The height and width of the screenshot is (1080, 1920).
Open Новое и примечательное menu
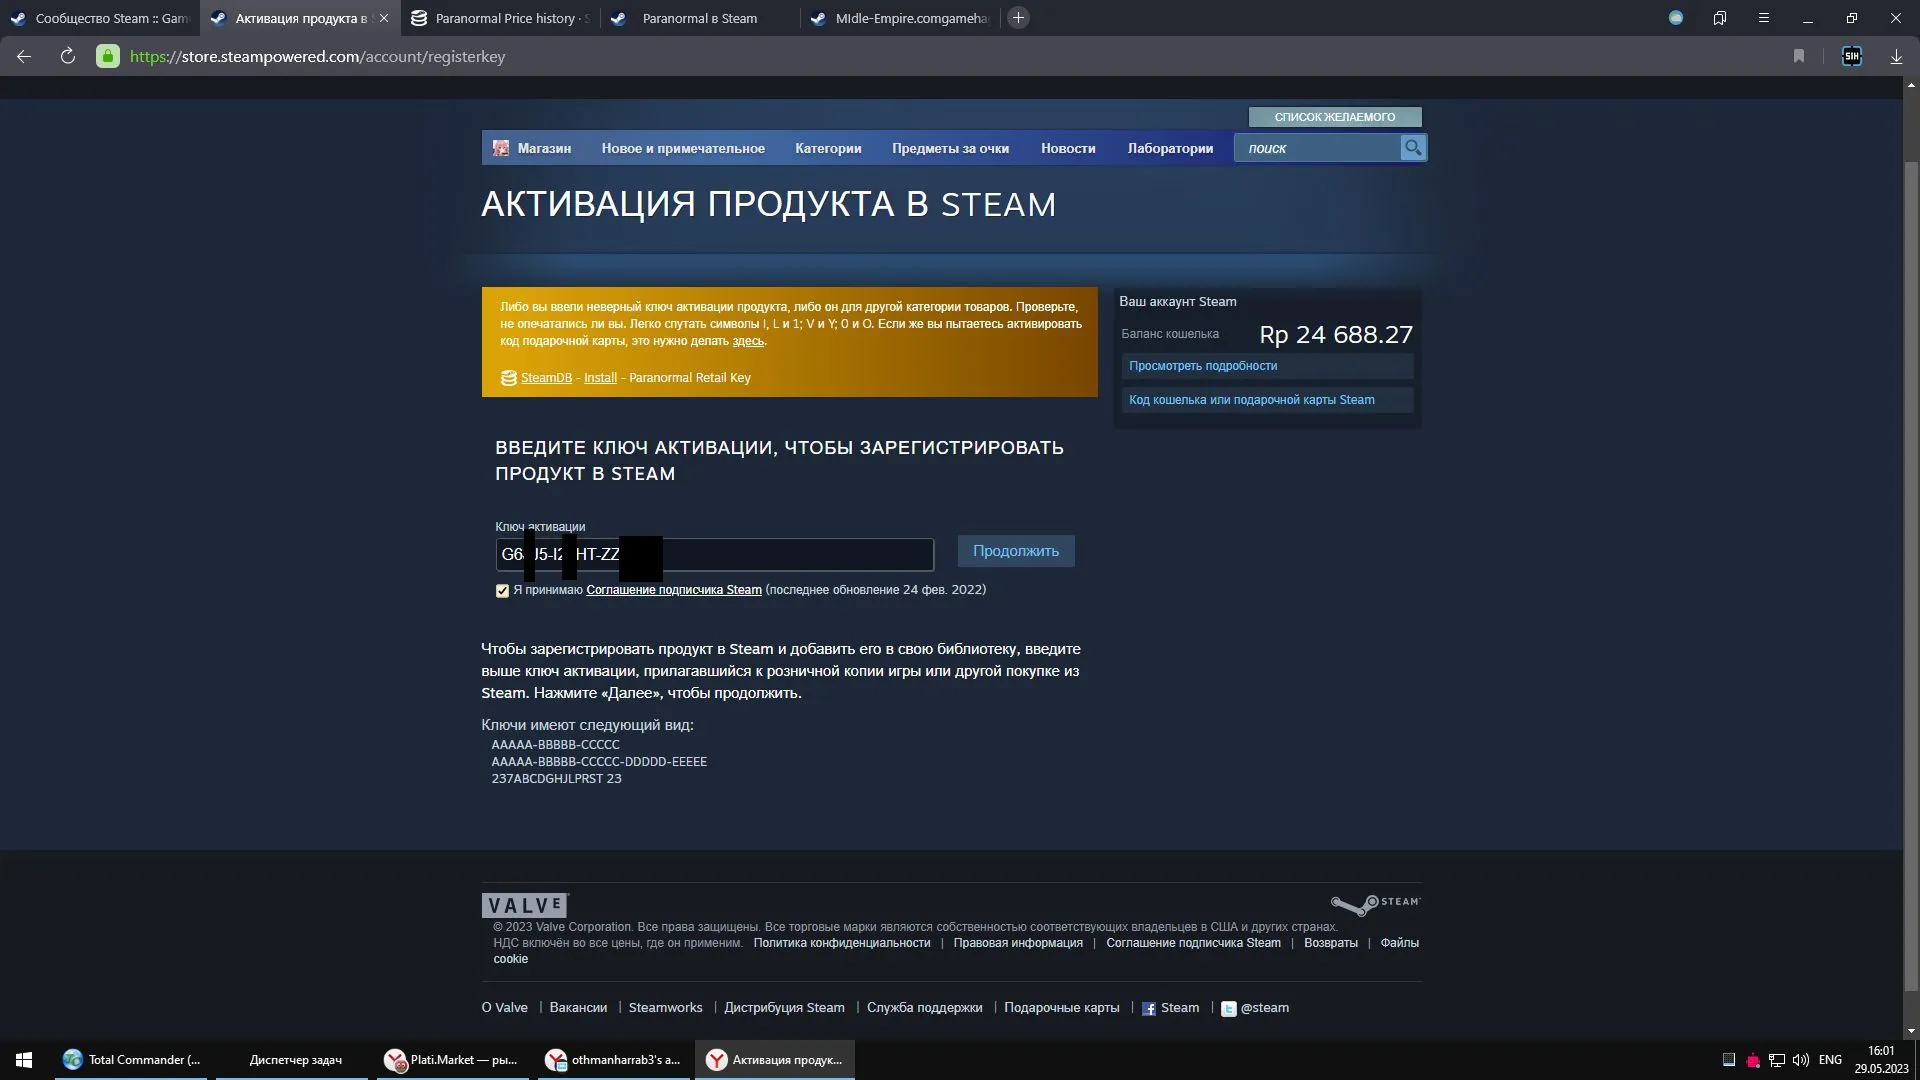pyautogui.click(x=683, y=148)
